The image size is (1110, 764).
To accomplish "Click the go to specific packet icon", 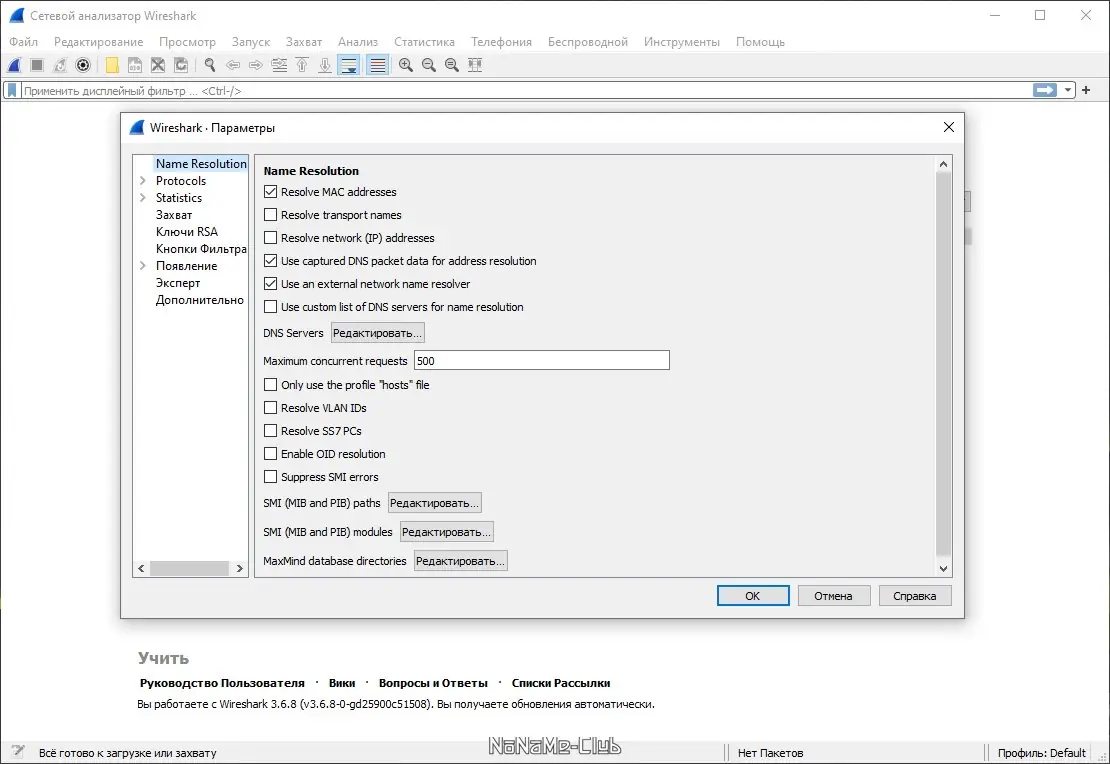I will [279, 65].
